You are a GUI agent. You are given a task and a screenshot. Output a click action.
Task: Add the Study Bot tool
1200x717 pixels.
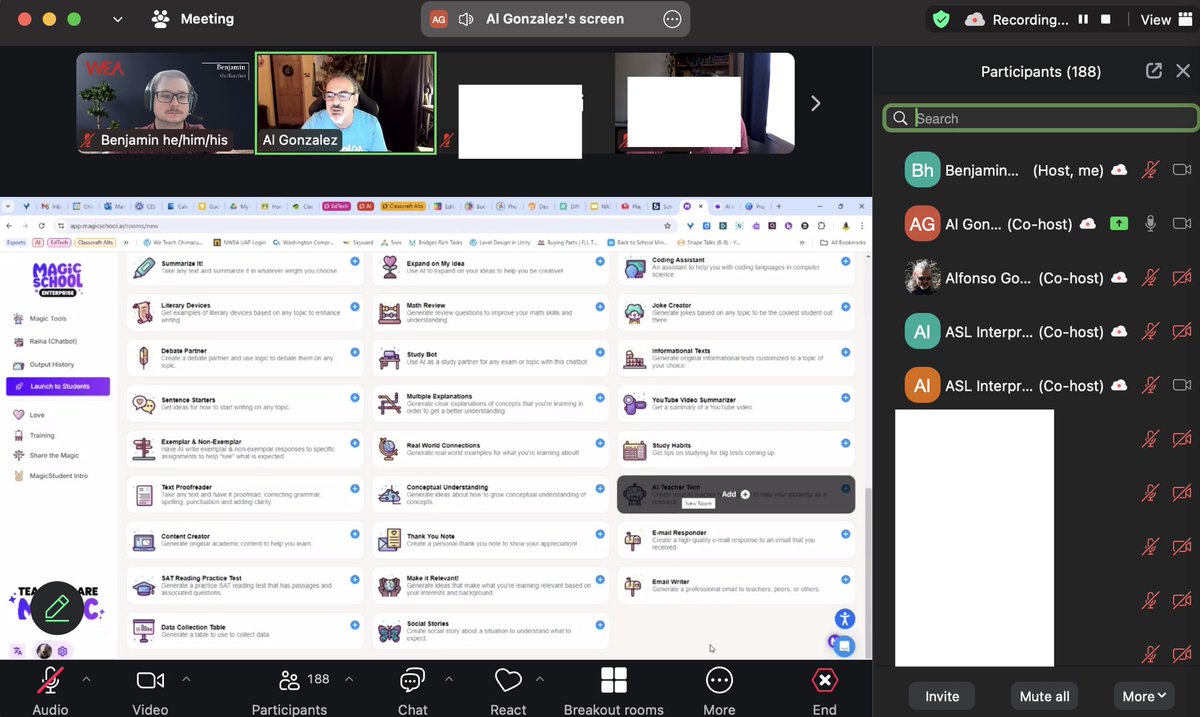600,352
